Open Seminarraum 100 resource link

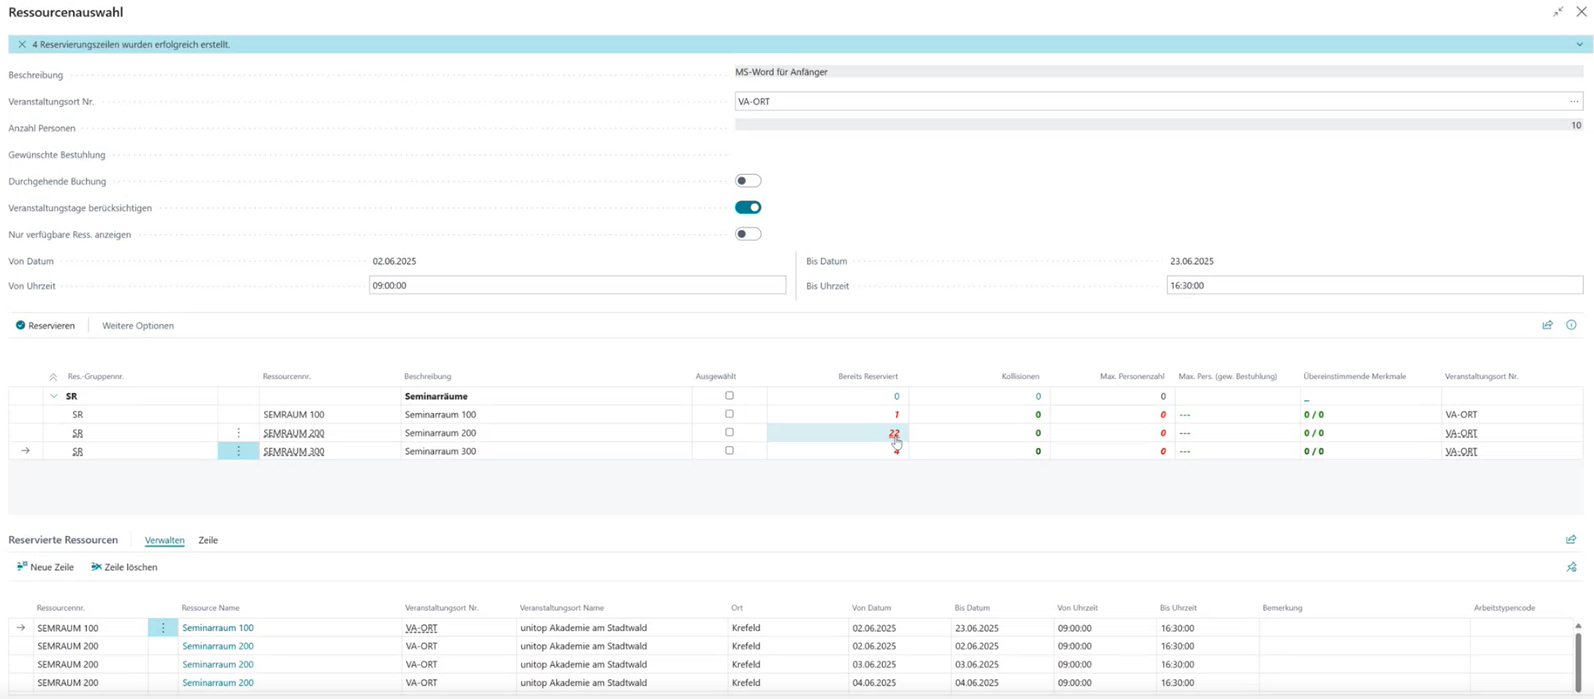pyautogui.click(x=217, y=628)
